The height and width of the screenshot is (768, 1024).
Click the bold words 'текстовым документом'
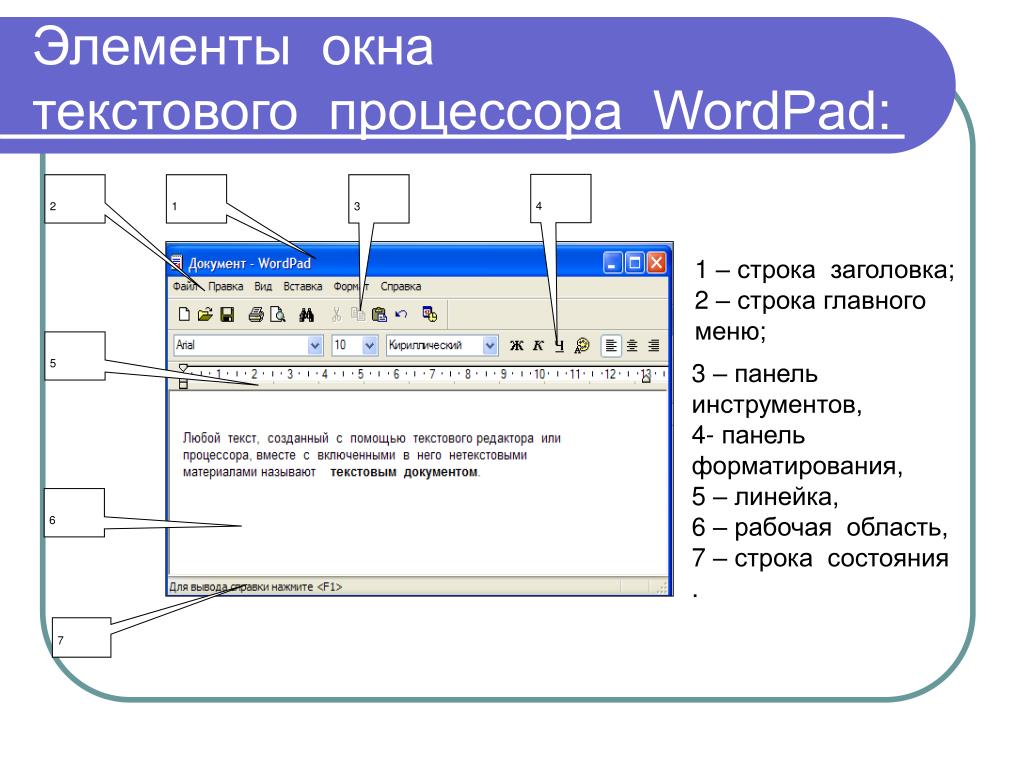coord(404,472)
